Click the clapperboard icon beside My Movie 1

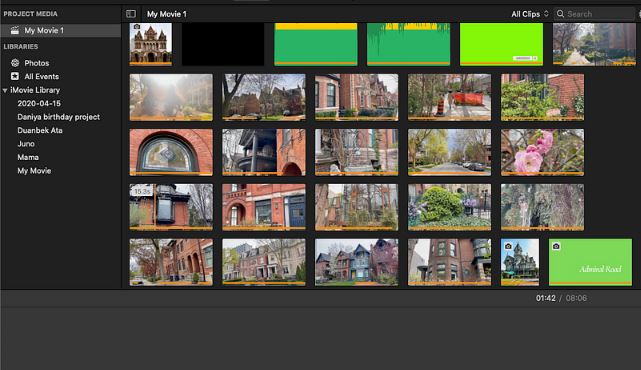tap(15, 30)
